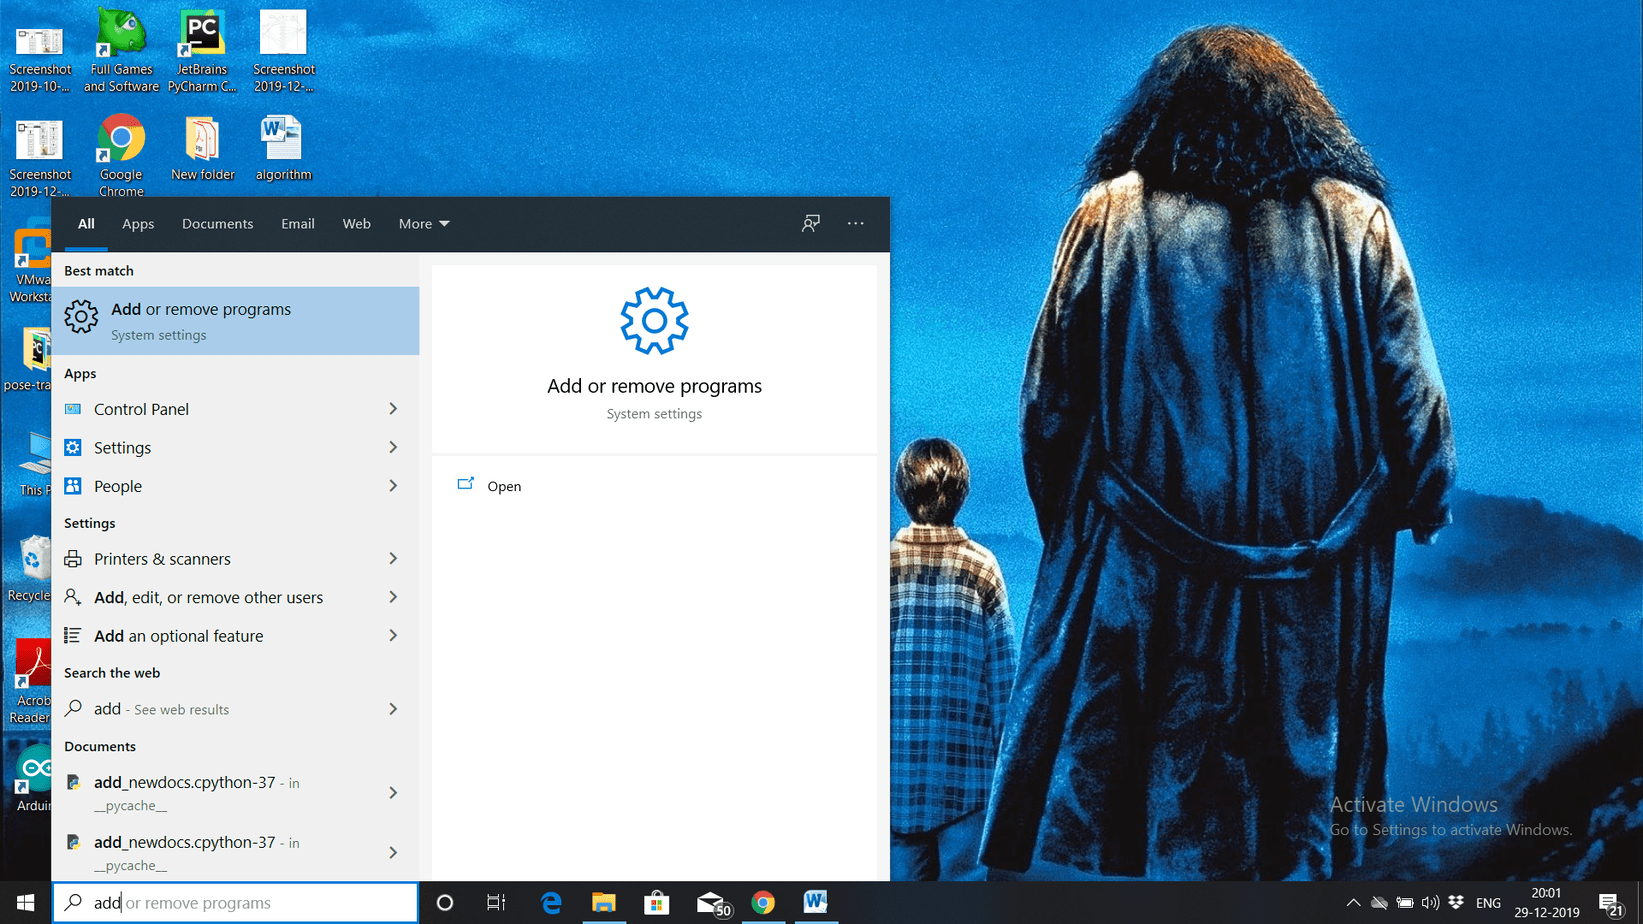Select the algorithm Word document on the desktop
This screenshot has width=1643, height=924.
[283, 150]
